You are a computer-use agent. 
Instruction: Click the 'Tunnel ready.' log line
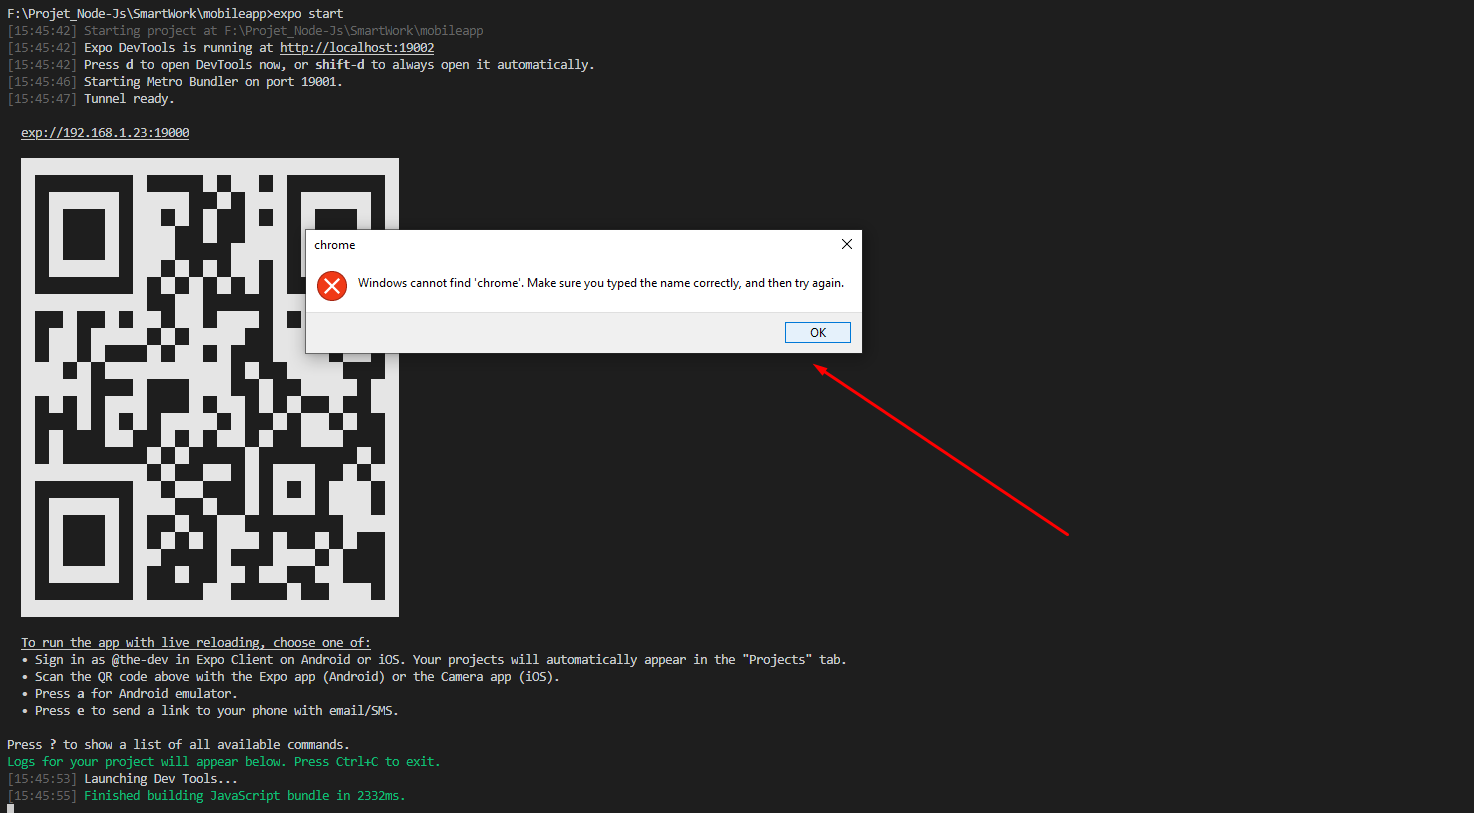pyautogui.click(x=91, y=98)
